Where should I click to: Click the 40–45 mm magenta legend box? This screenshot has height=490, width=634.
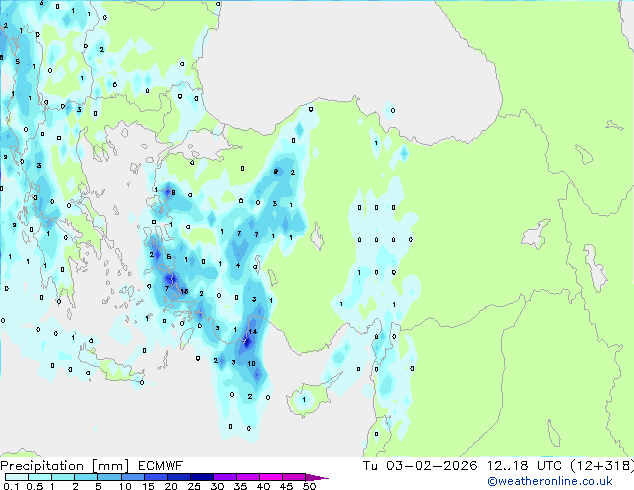pyautogui.click(x=271, y=477)
